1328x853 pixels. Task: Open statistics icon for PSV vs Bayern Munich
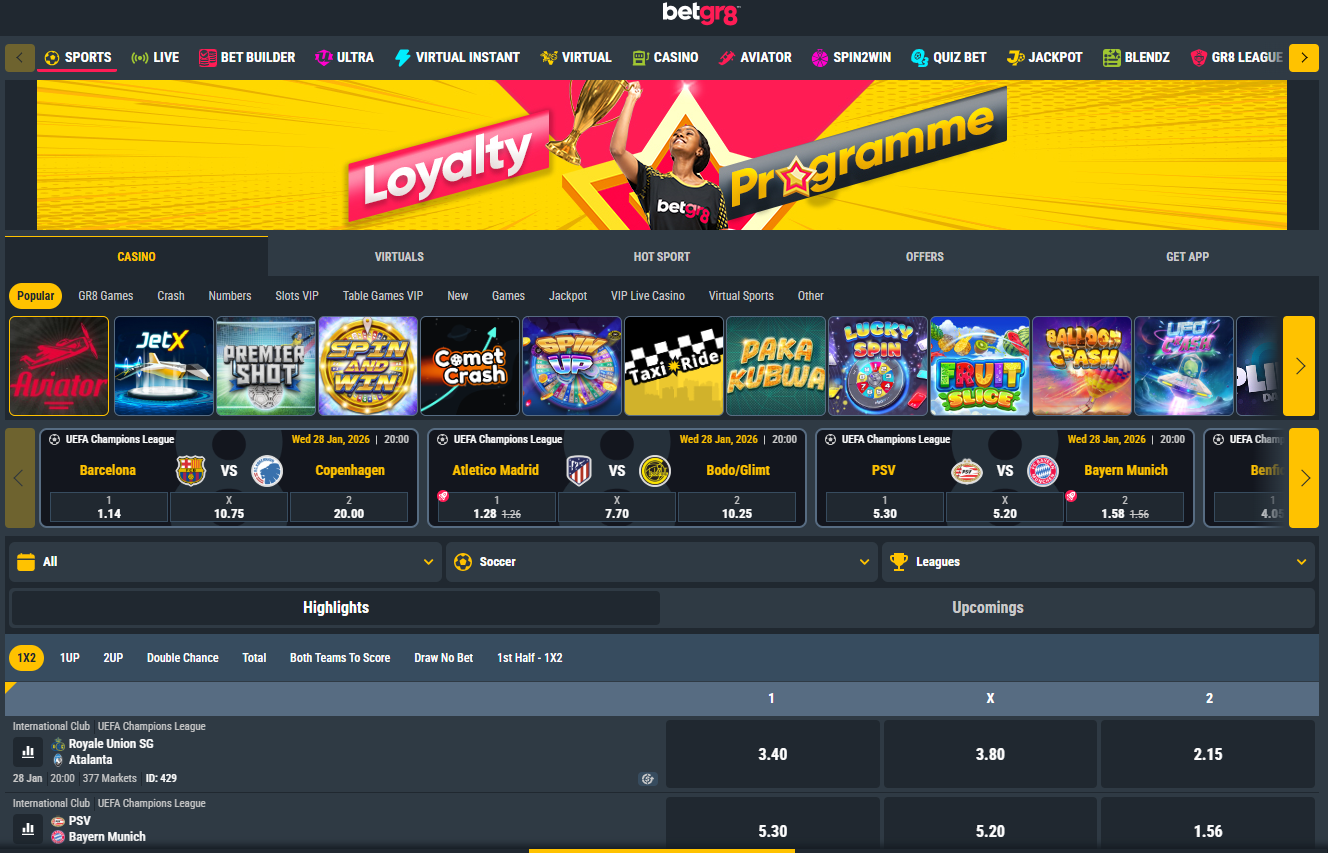28,829
